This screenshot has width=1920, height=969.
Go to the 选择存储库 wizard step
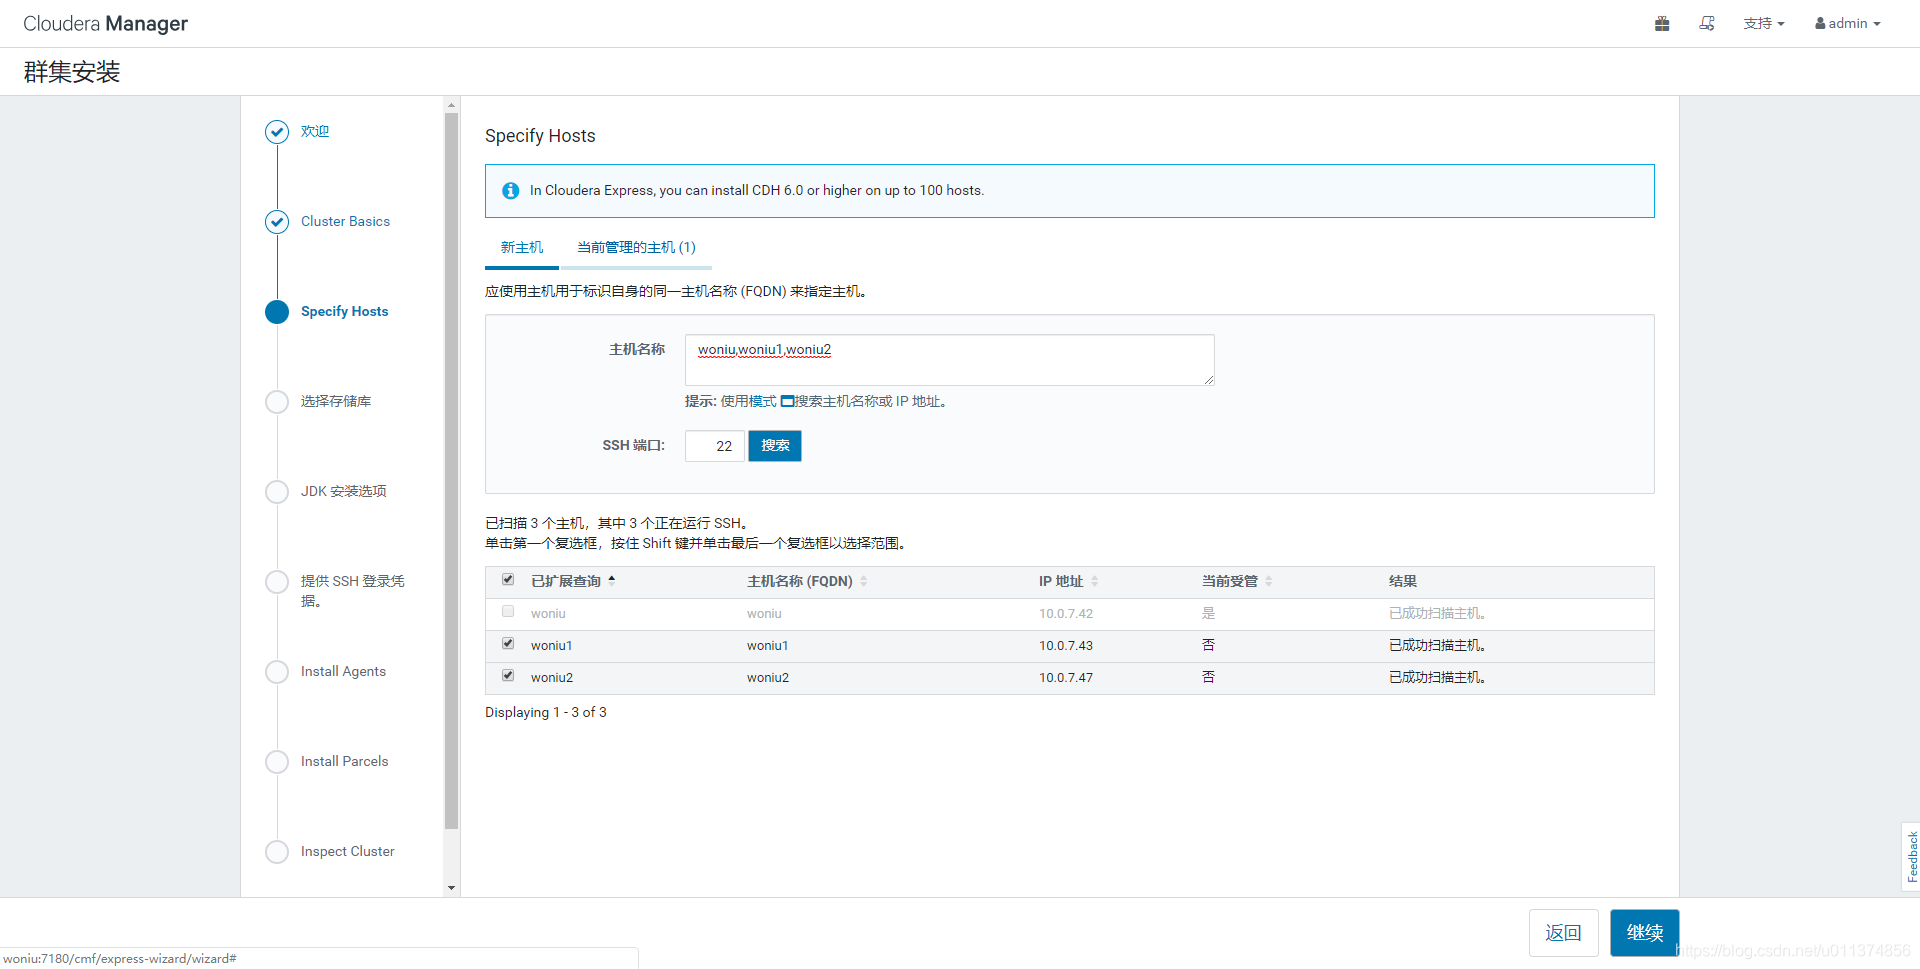pyautogui.click(x=336, y=402)
